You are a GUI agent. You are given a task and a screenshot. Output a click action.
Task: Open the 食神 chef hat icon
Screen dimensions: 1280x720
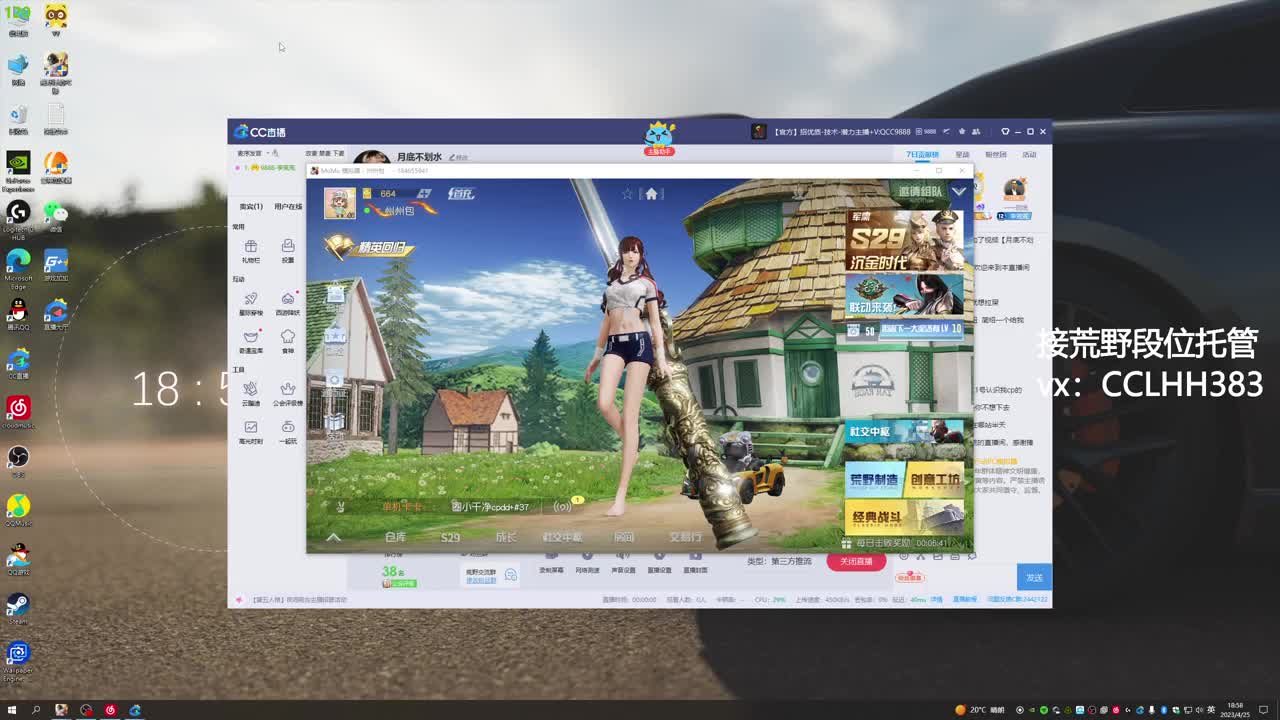288,336
